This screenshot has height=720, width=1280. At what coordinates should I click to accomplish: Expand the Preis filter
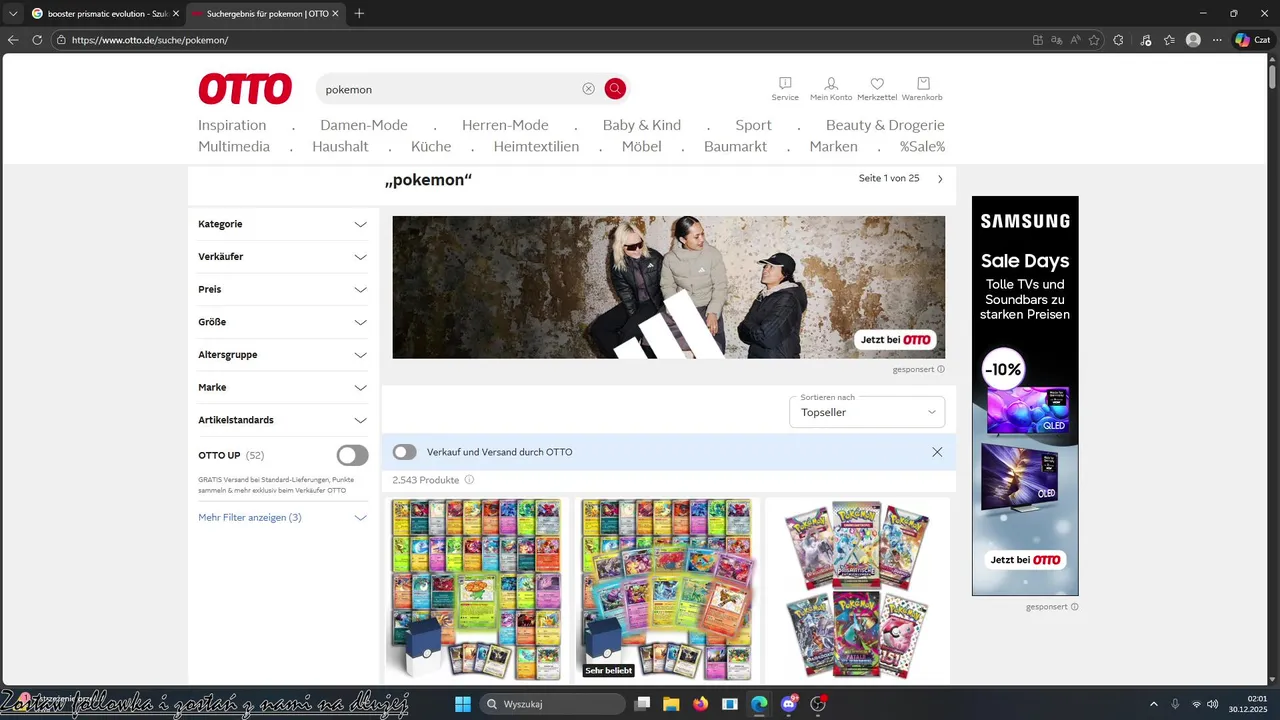click(x=283, y=289)
